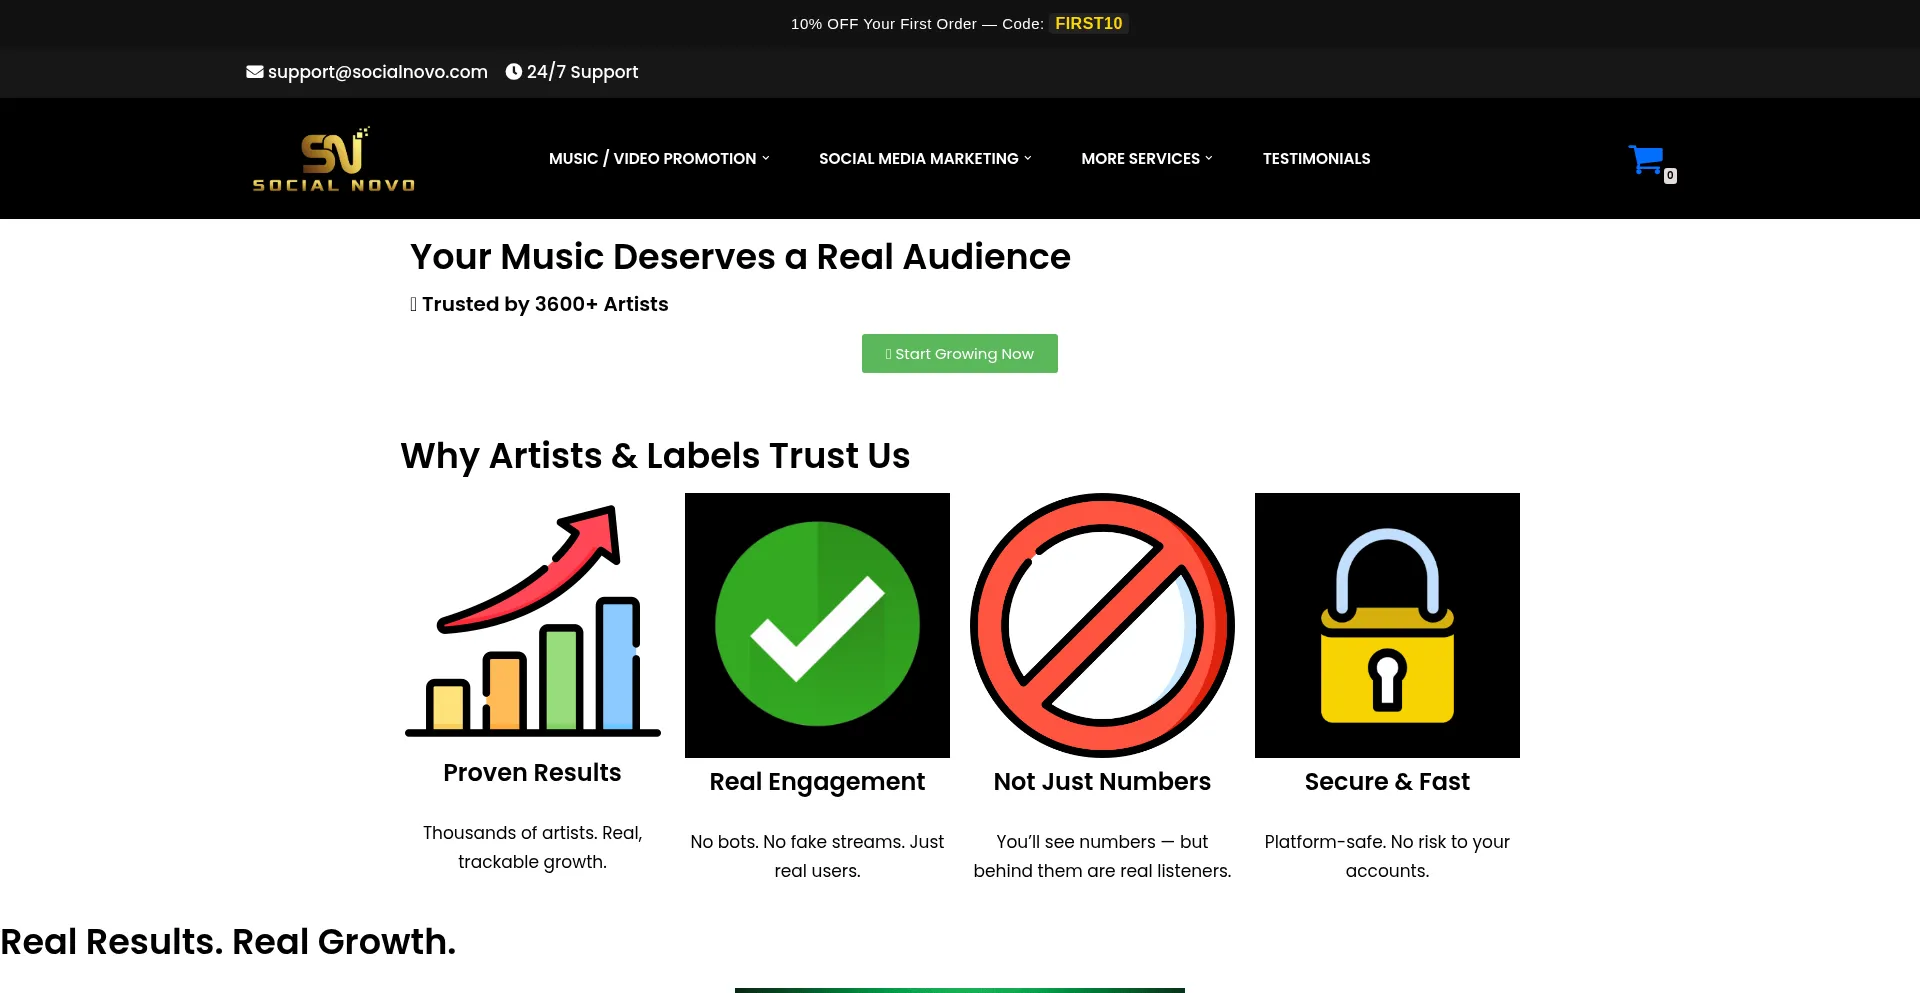Expand the Music / Video Promotion dropdown chevron
Screen dimensions: 1920x993
766,158
